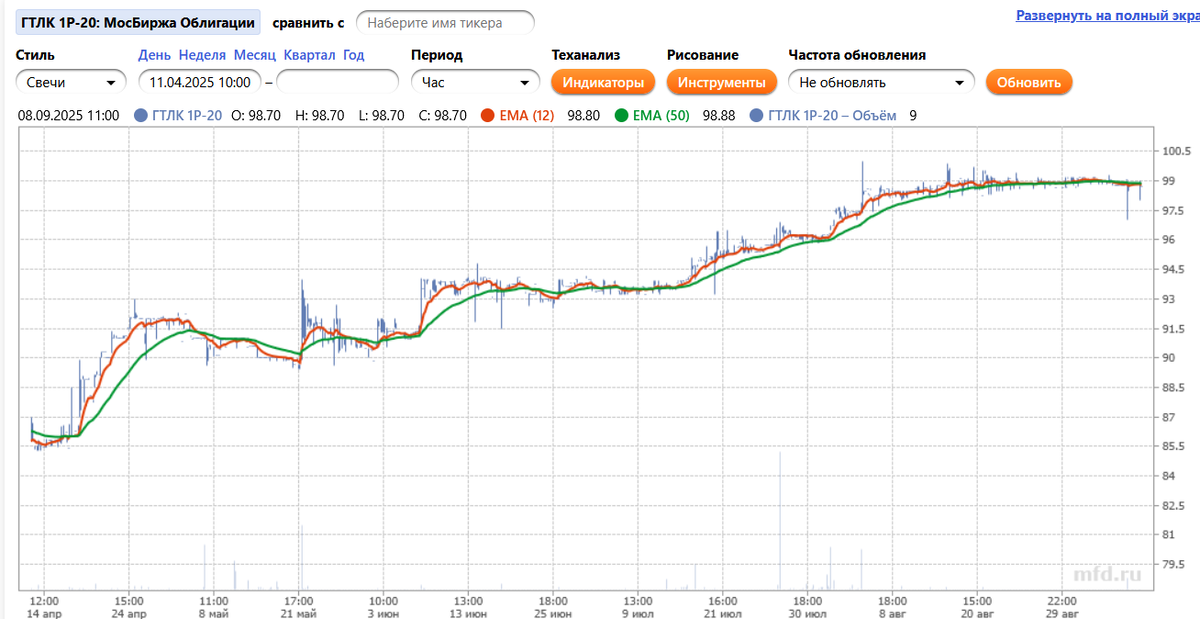Click the 20 авг time axis label
This screenshot has width=1200, height=619.
pyautogui.click(x=978, y=613)
